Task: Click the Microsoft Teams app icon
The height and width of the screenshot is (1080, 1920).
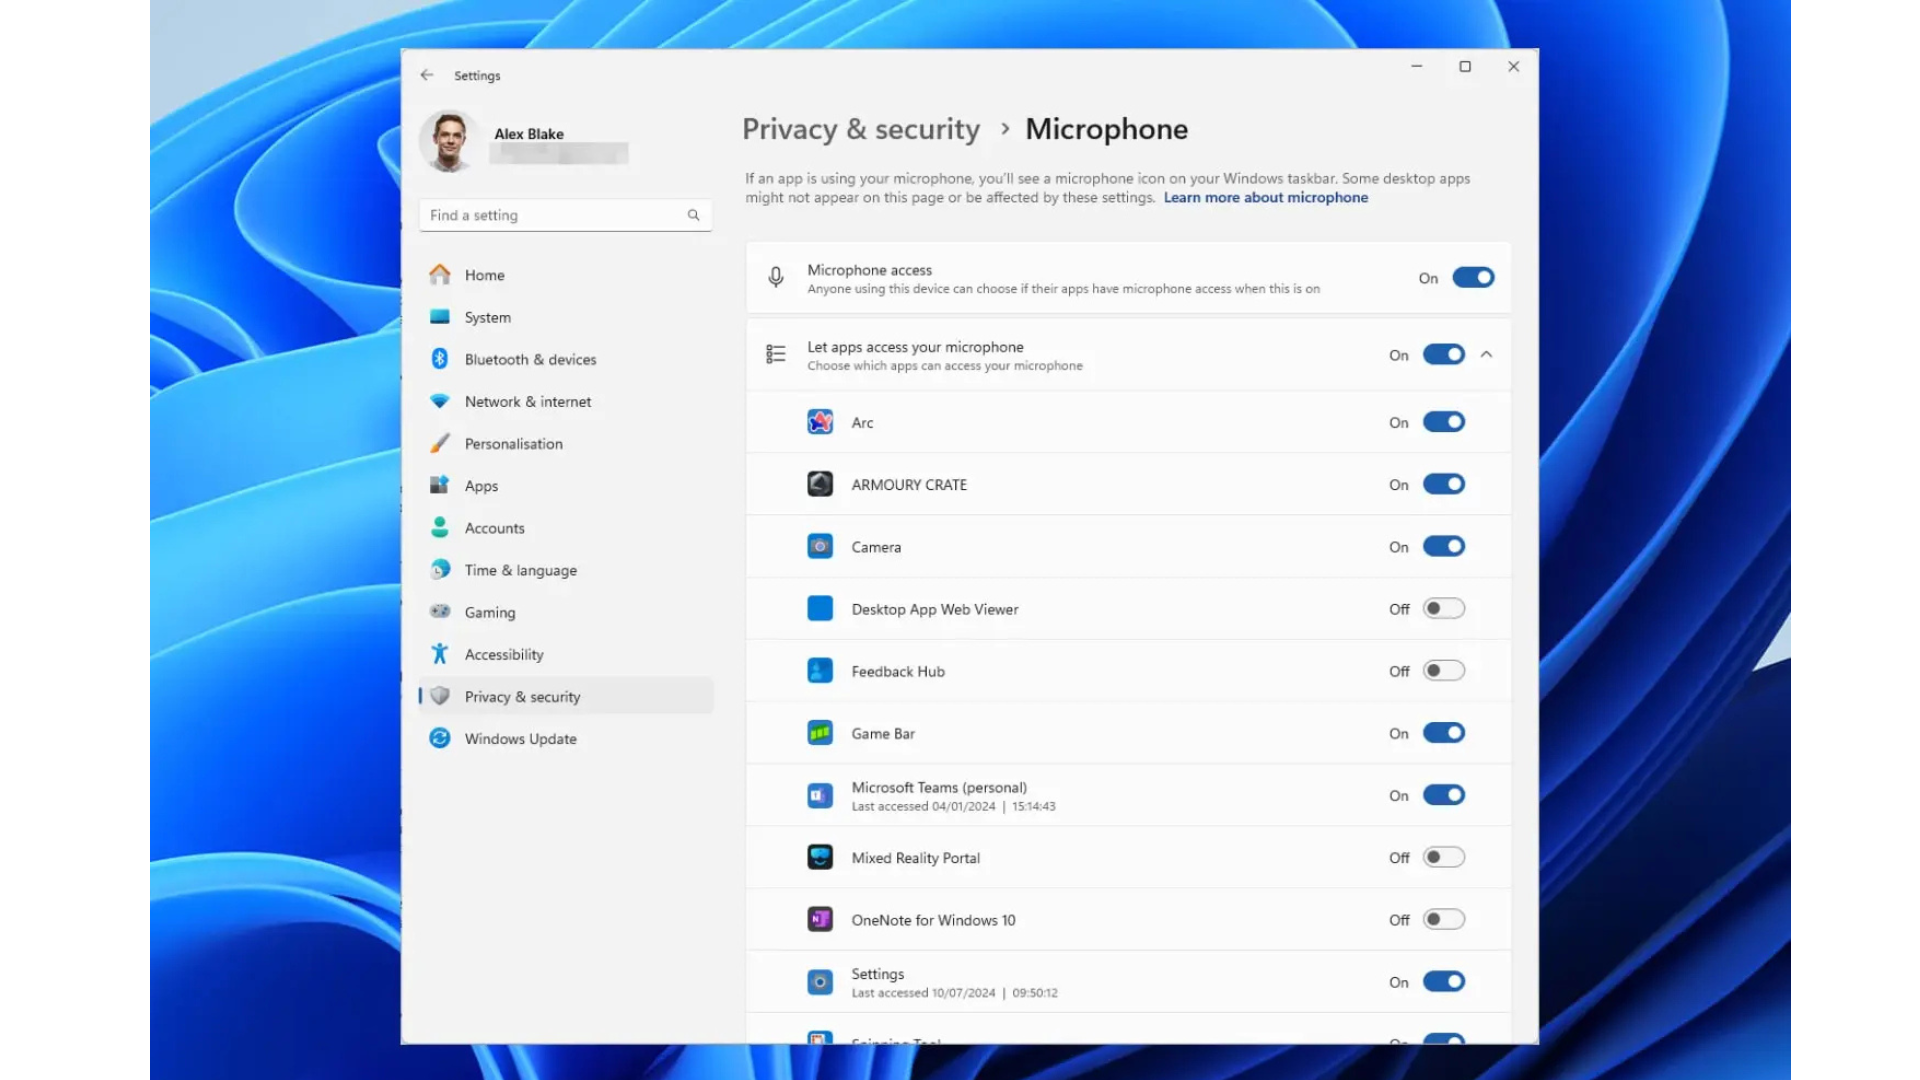Action: [x=820, y=795]
